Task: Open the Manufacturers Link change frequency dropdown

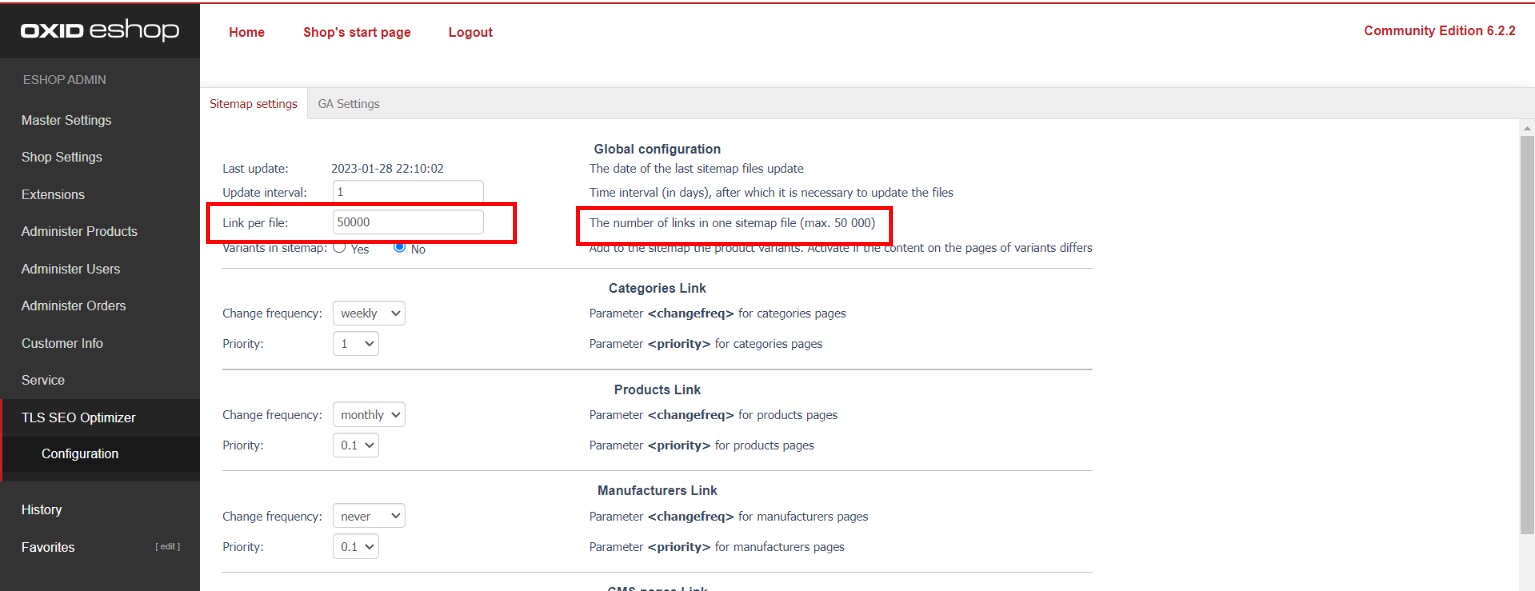Action: pos(368,515)
